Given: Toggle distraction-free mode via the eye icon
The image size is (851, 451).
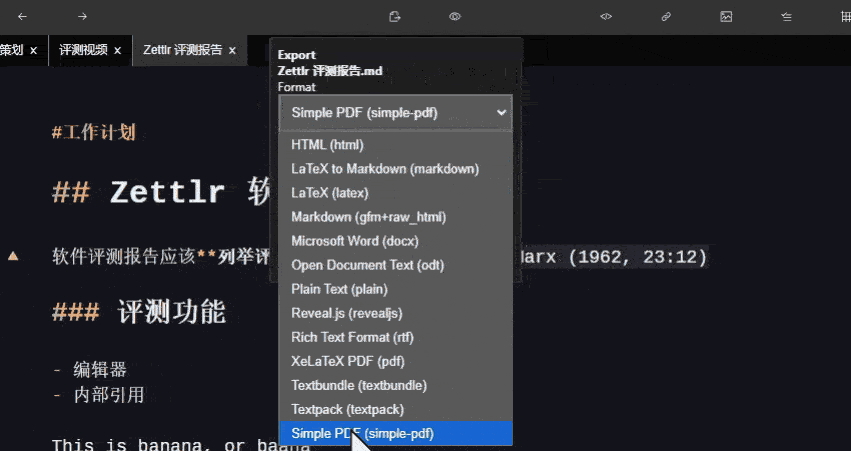Looking at the screenshot, I should coord(455,17).
